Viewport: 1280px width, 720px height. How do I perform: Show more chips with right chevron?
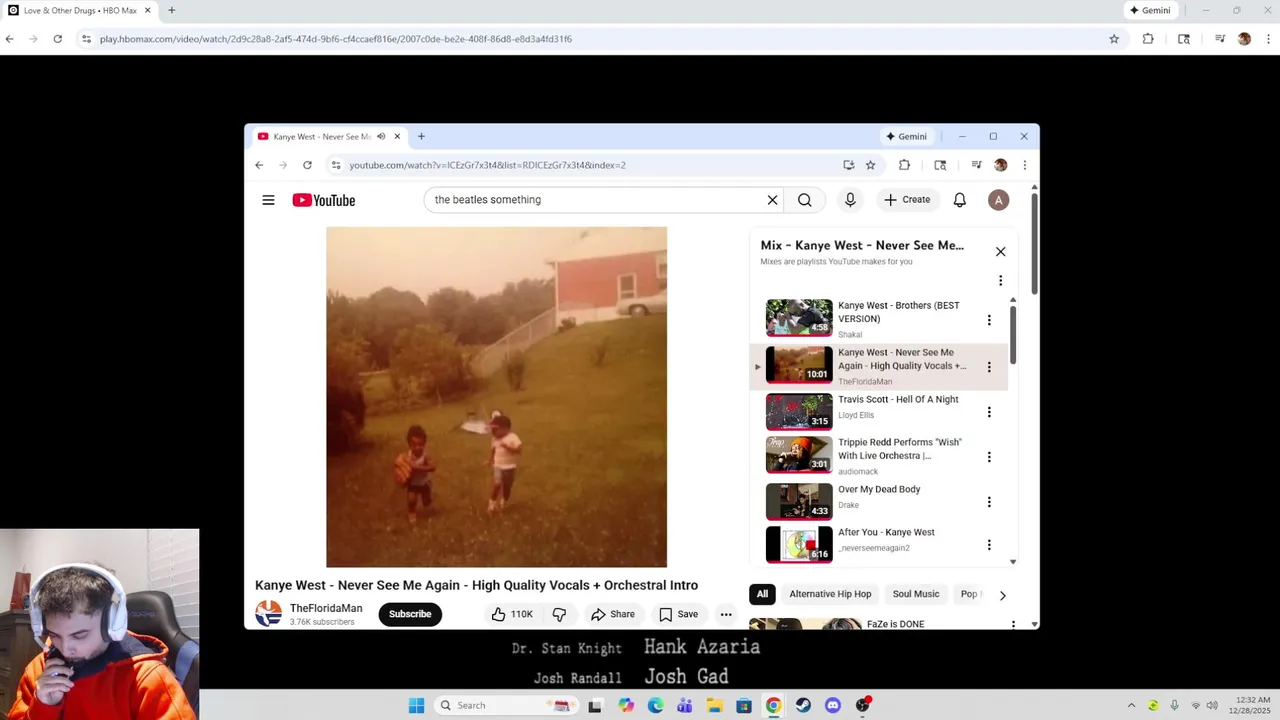[x=1002, y=595]
